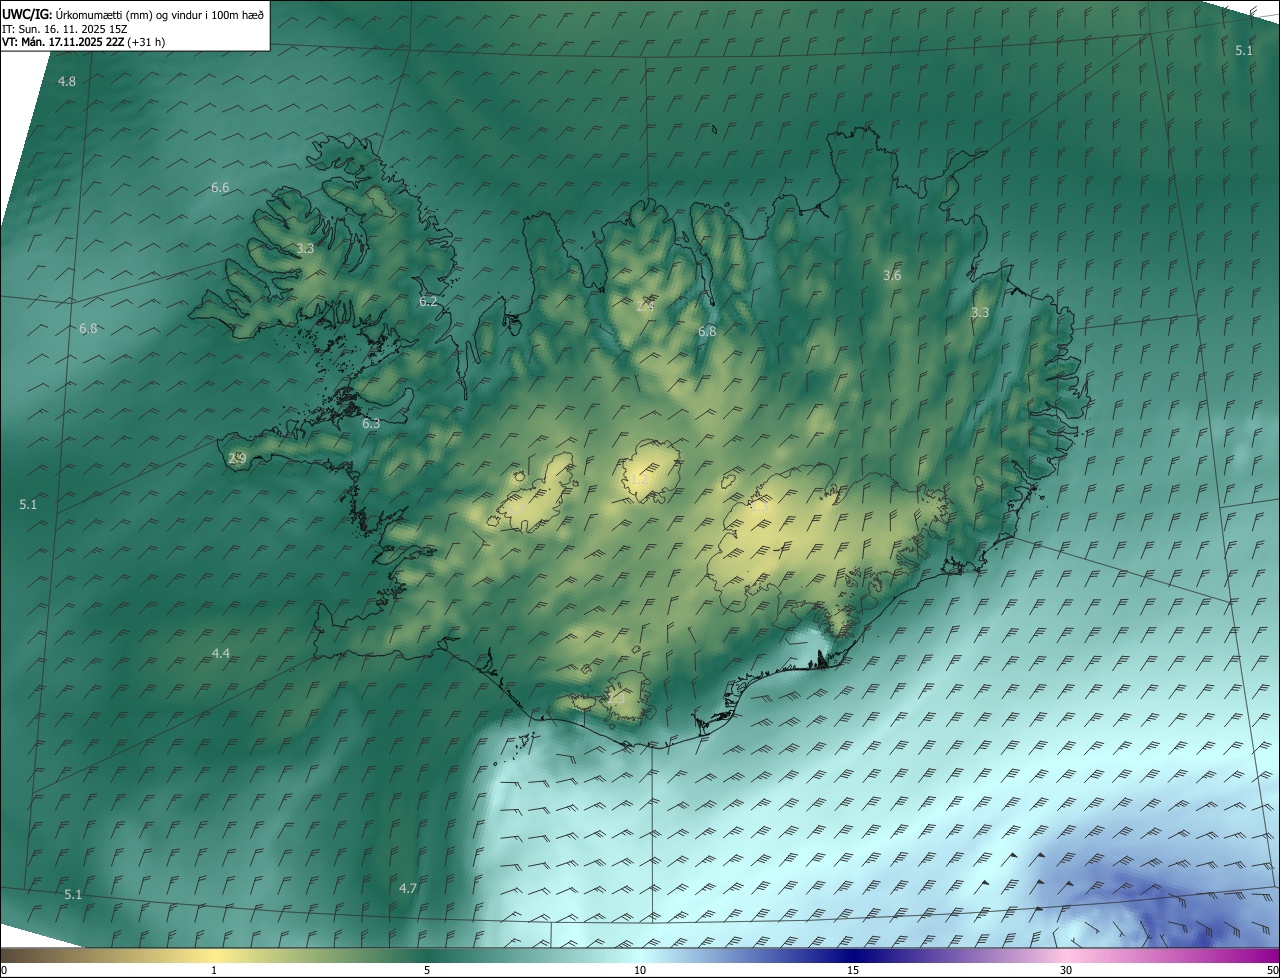Click the 4.7 value label on the map
Viewport: 1280px width, 978px height.
pyautogui.click(x=408, y=888)
